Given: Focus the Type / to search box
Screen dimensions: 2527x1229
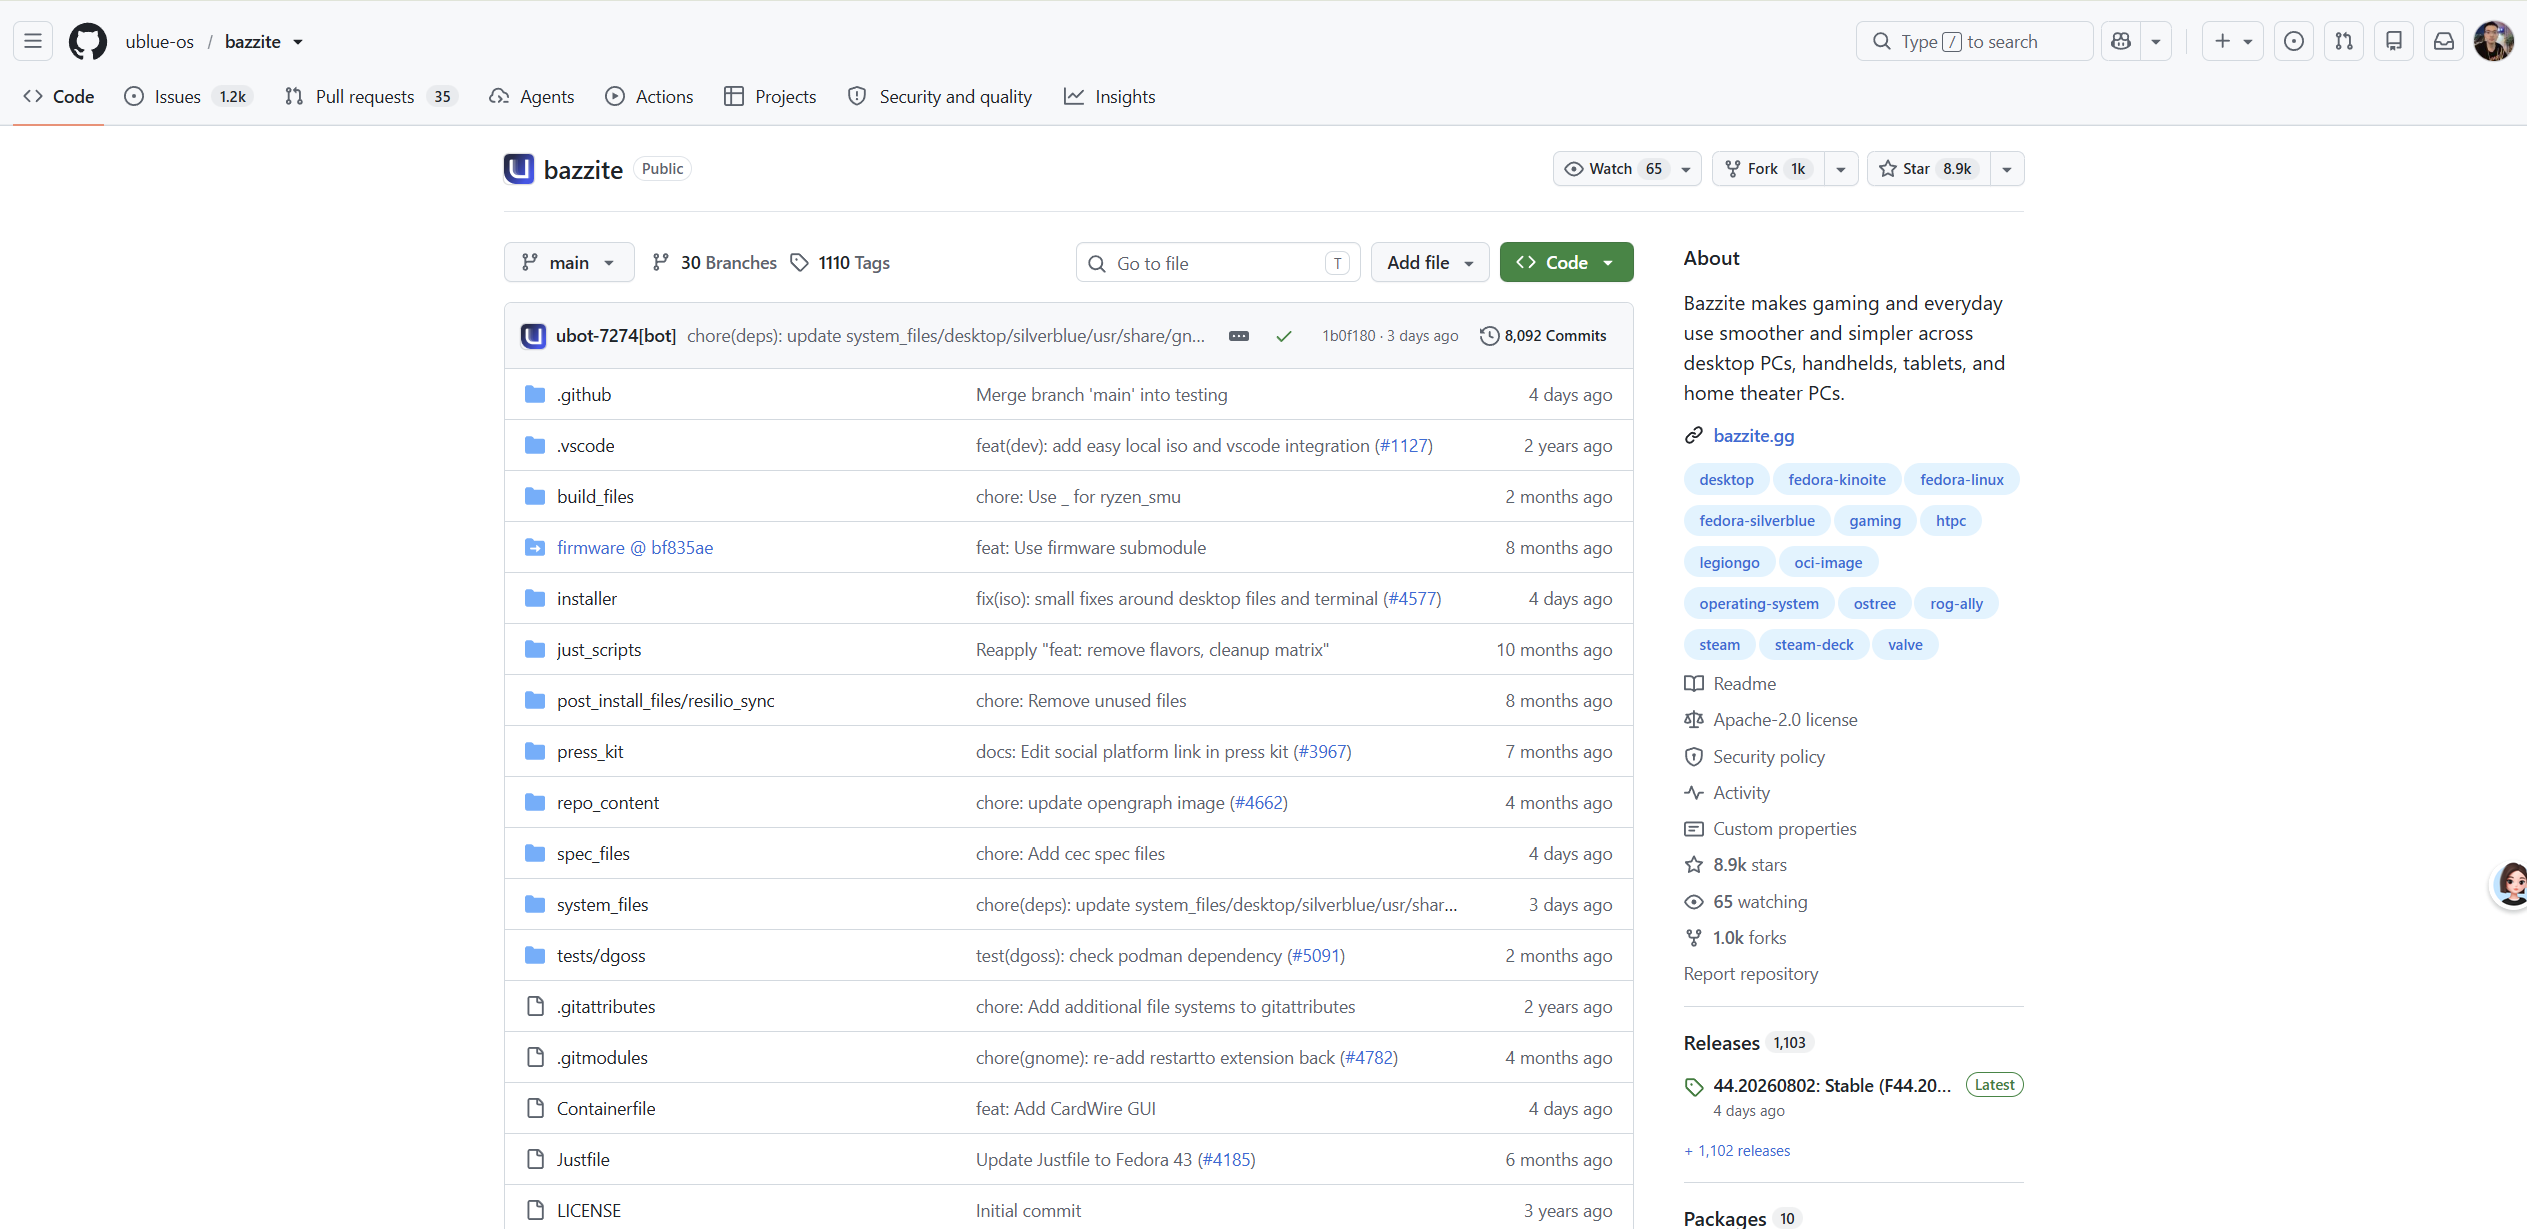Looking at the screenshot, I should (x=1974, y=41).
